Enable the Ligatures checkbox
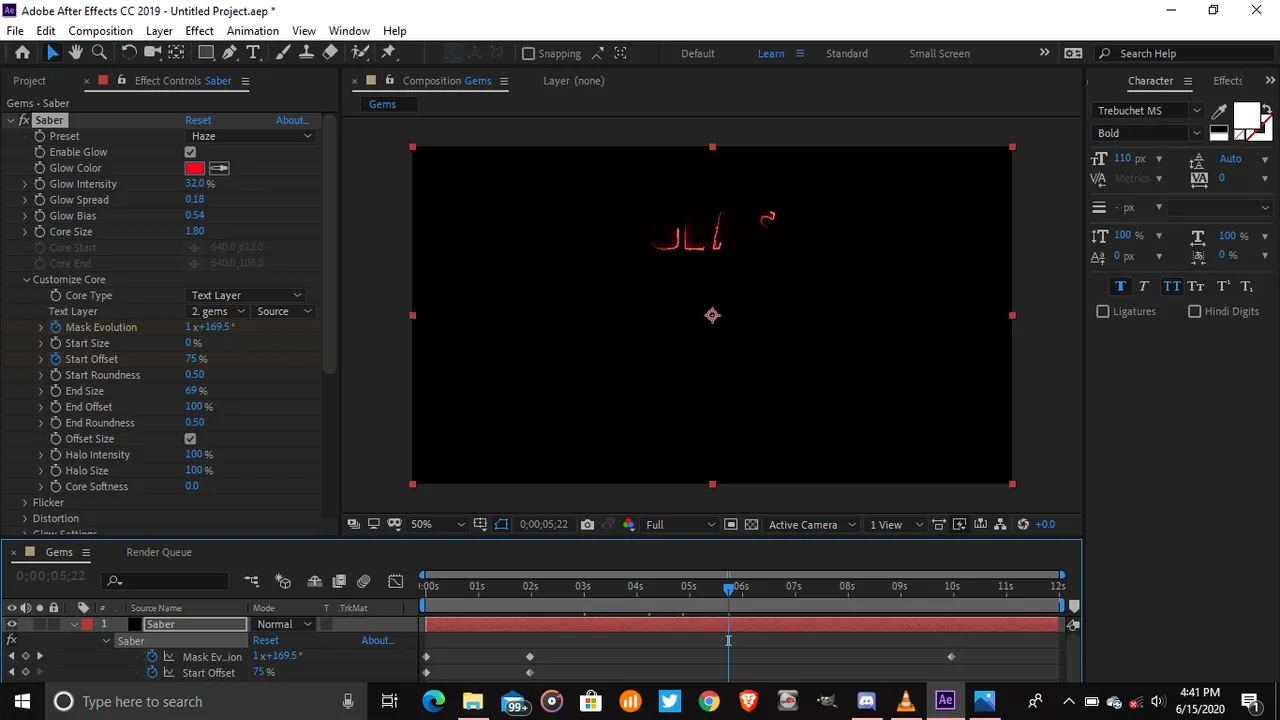 coord(1103,311)
